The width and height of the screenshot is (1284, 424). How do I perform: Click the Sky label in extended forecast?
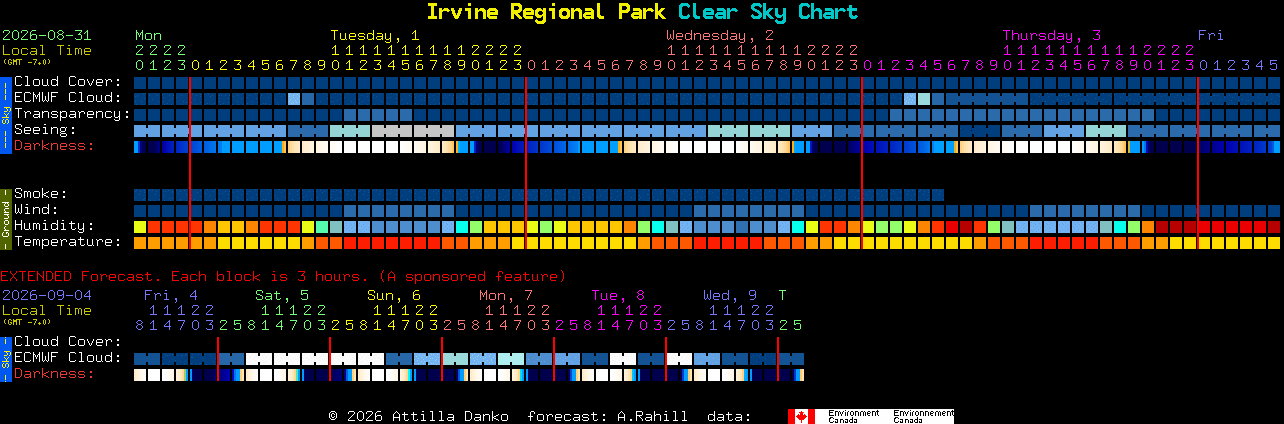click(x=5, y=358)
